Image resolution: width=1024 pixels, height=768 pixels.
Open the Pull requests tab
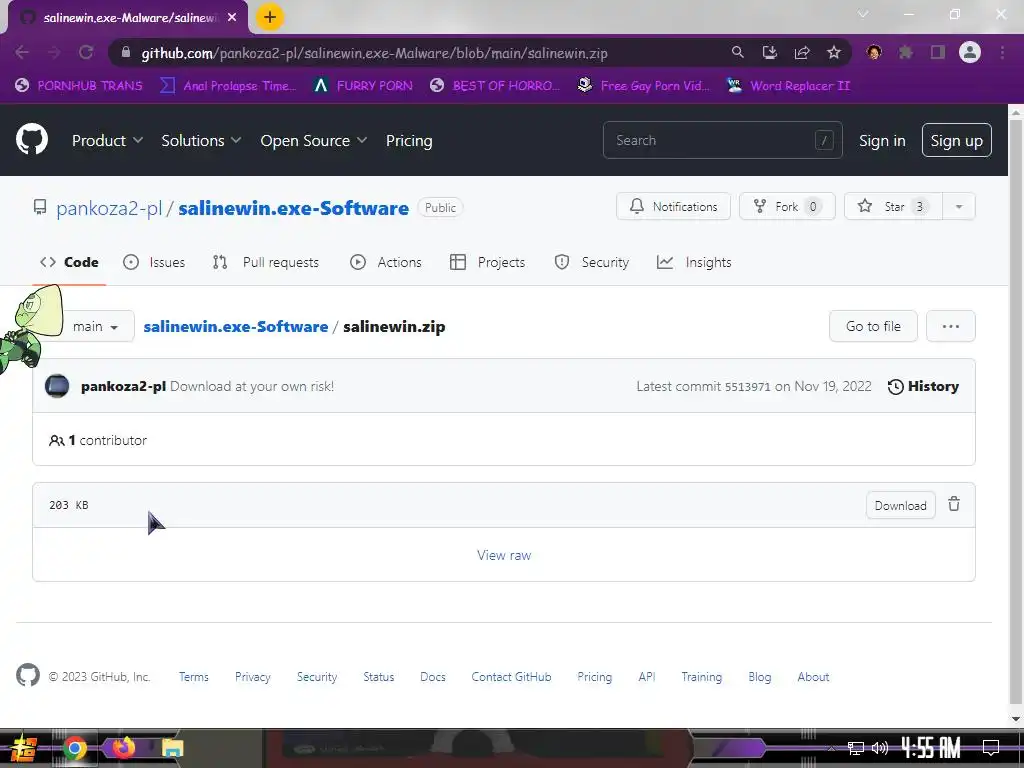(266, 262)
